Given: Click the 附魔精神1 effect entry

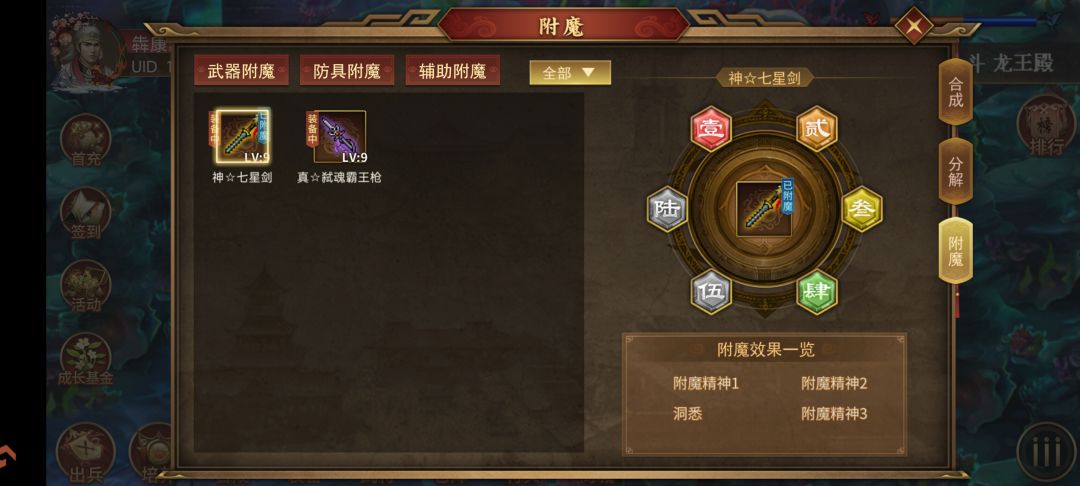Looking at the screenshot, I should tap(706, 383).
